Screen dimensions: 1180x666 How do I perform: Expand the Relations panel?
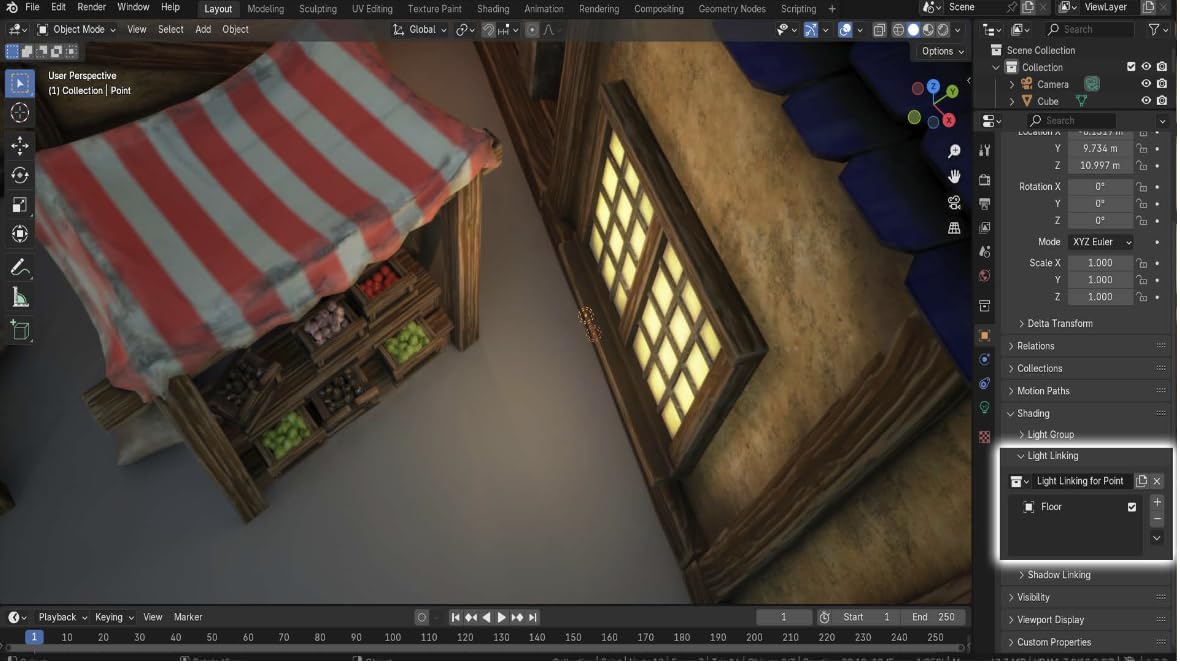[1035, 347]
